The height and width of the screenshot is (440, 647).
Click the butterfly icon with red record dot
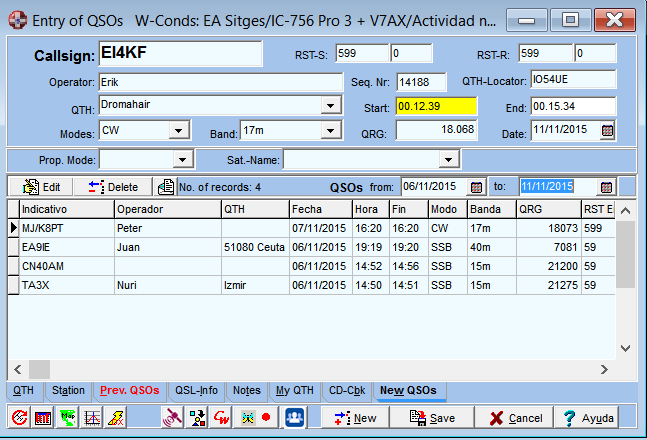tap(256, 418)
